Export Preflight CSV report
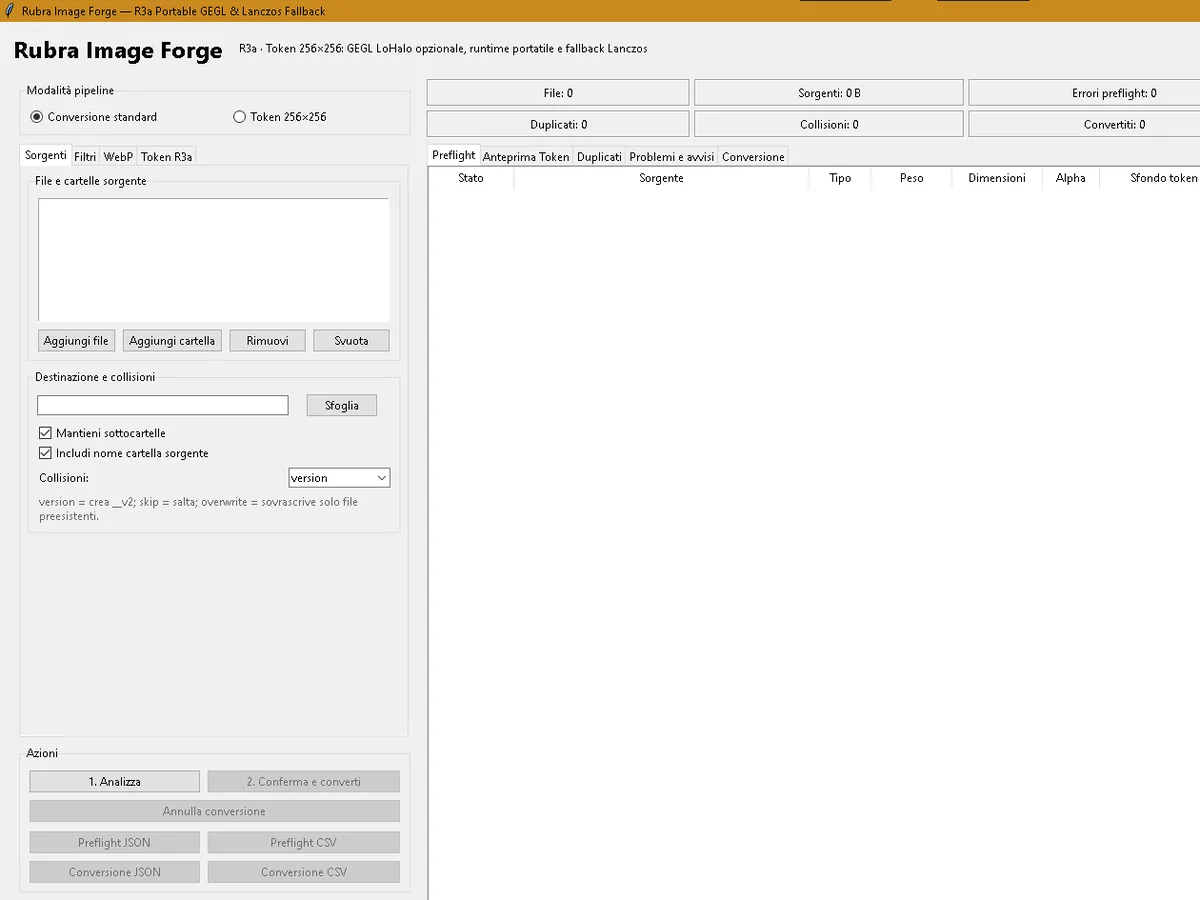This screenshot has height=900, width=1200. (x=304, y=842)
